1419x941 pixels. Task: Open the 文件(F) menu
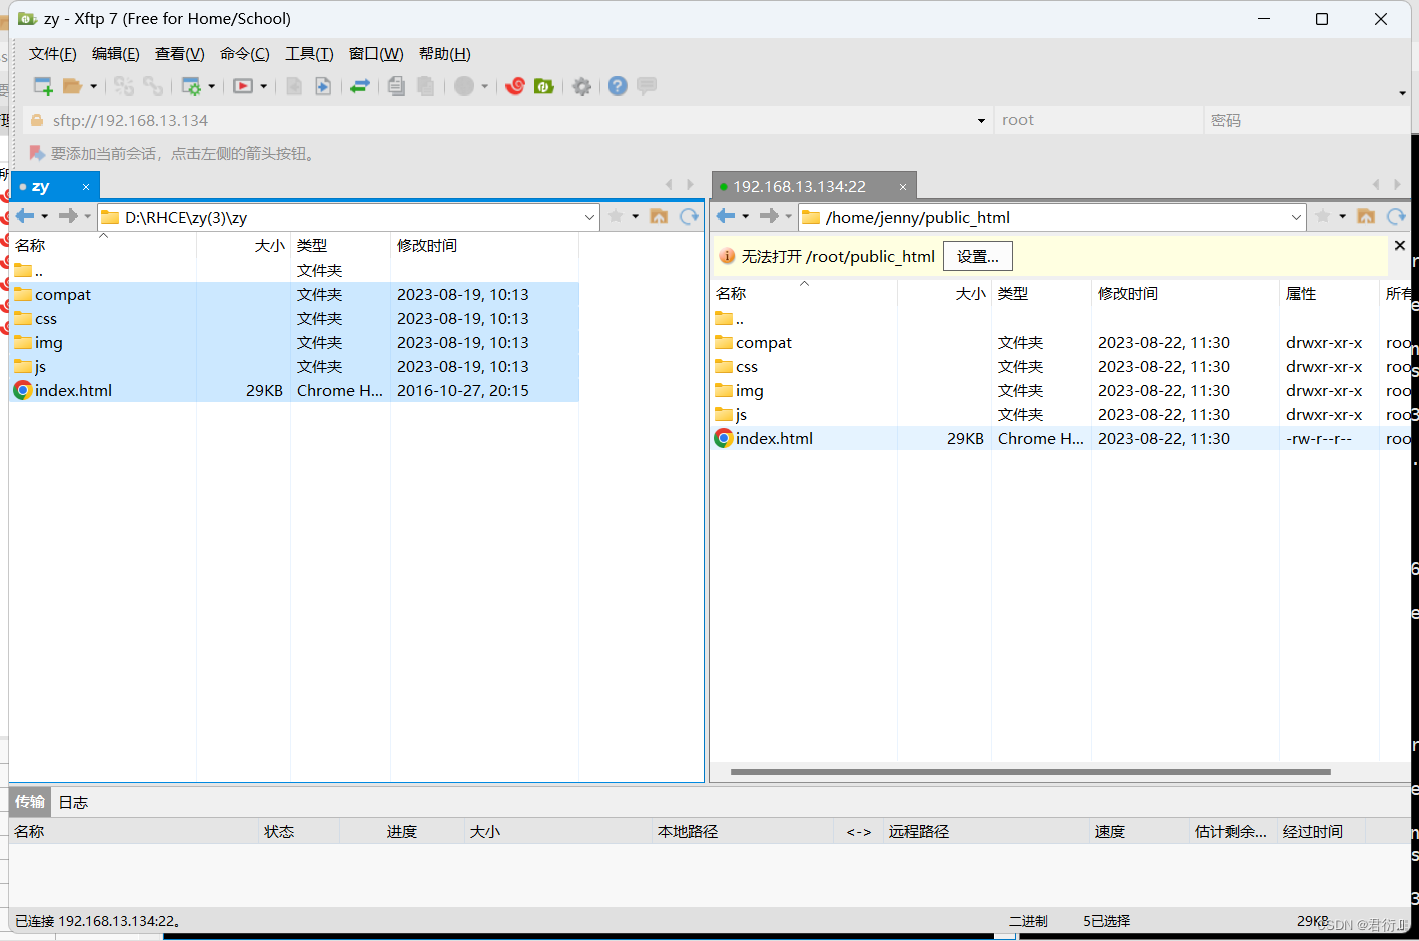pyautogui.click(x=53, y=54)
